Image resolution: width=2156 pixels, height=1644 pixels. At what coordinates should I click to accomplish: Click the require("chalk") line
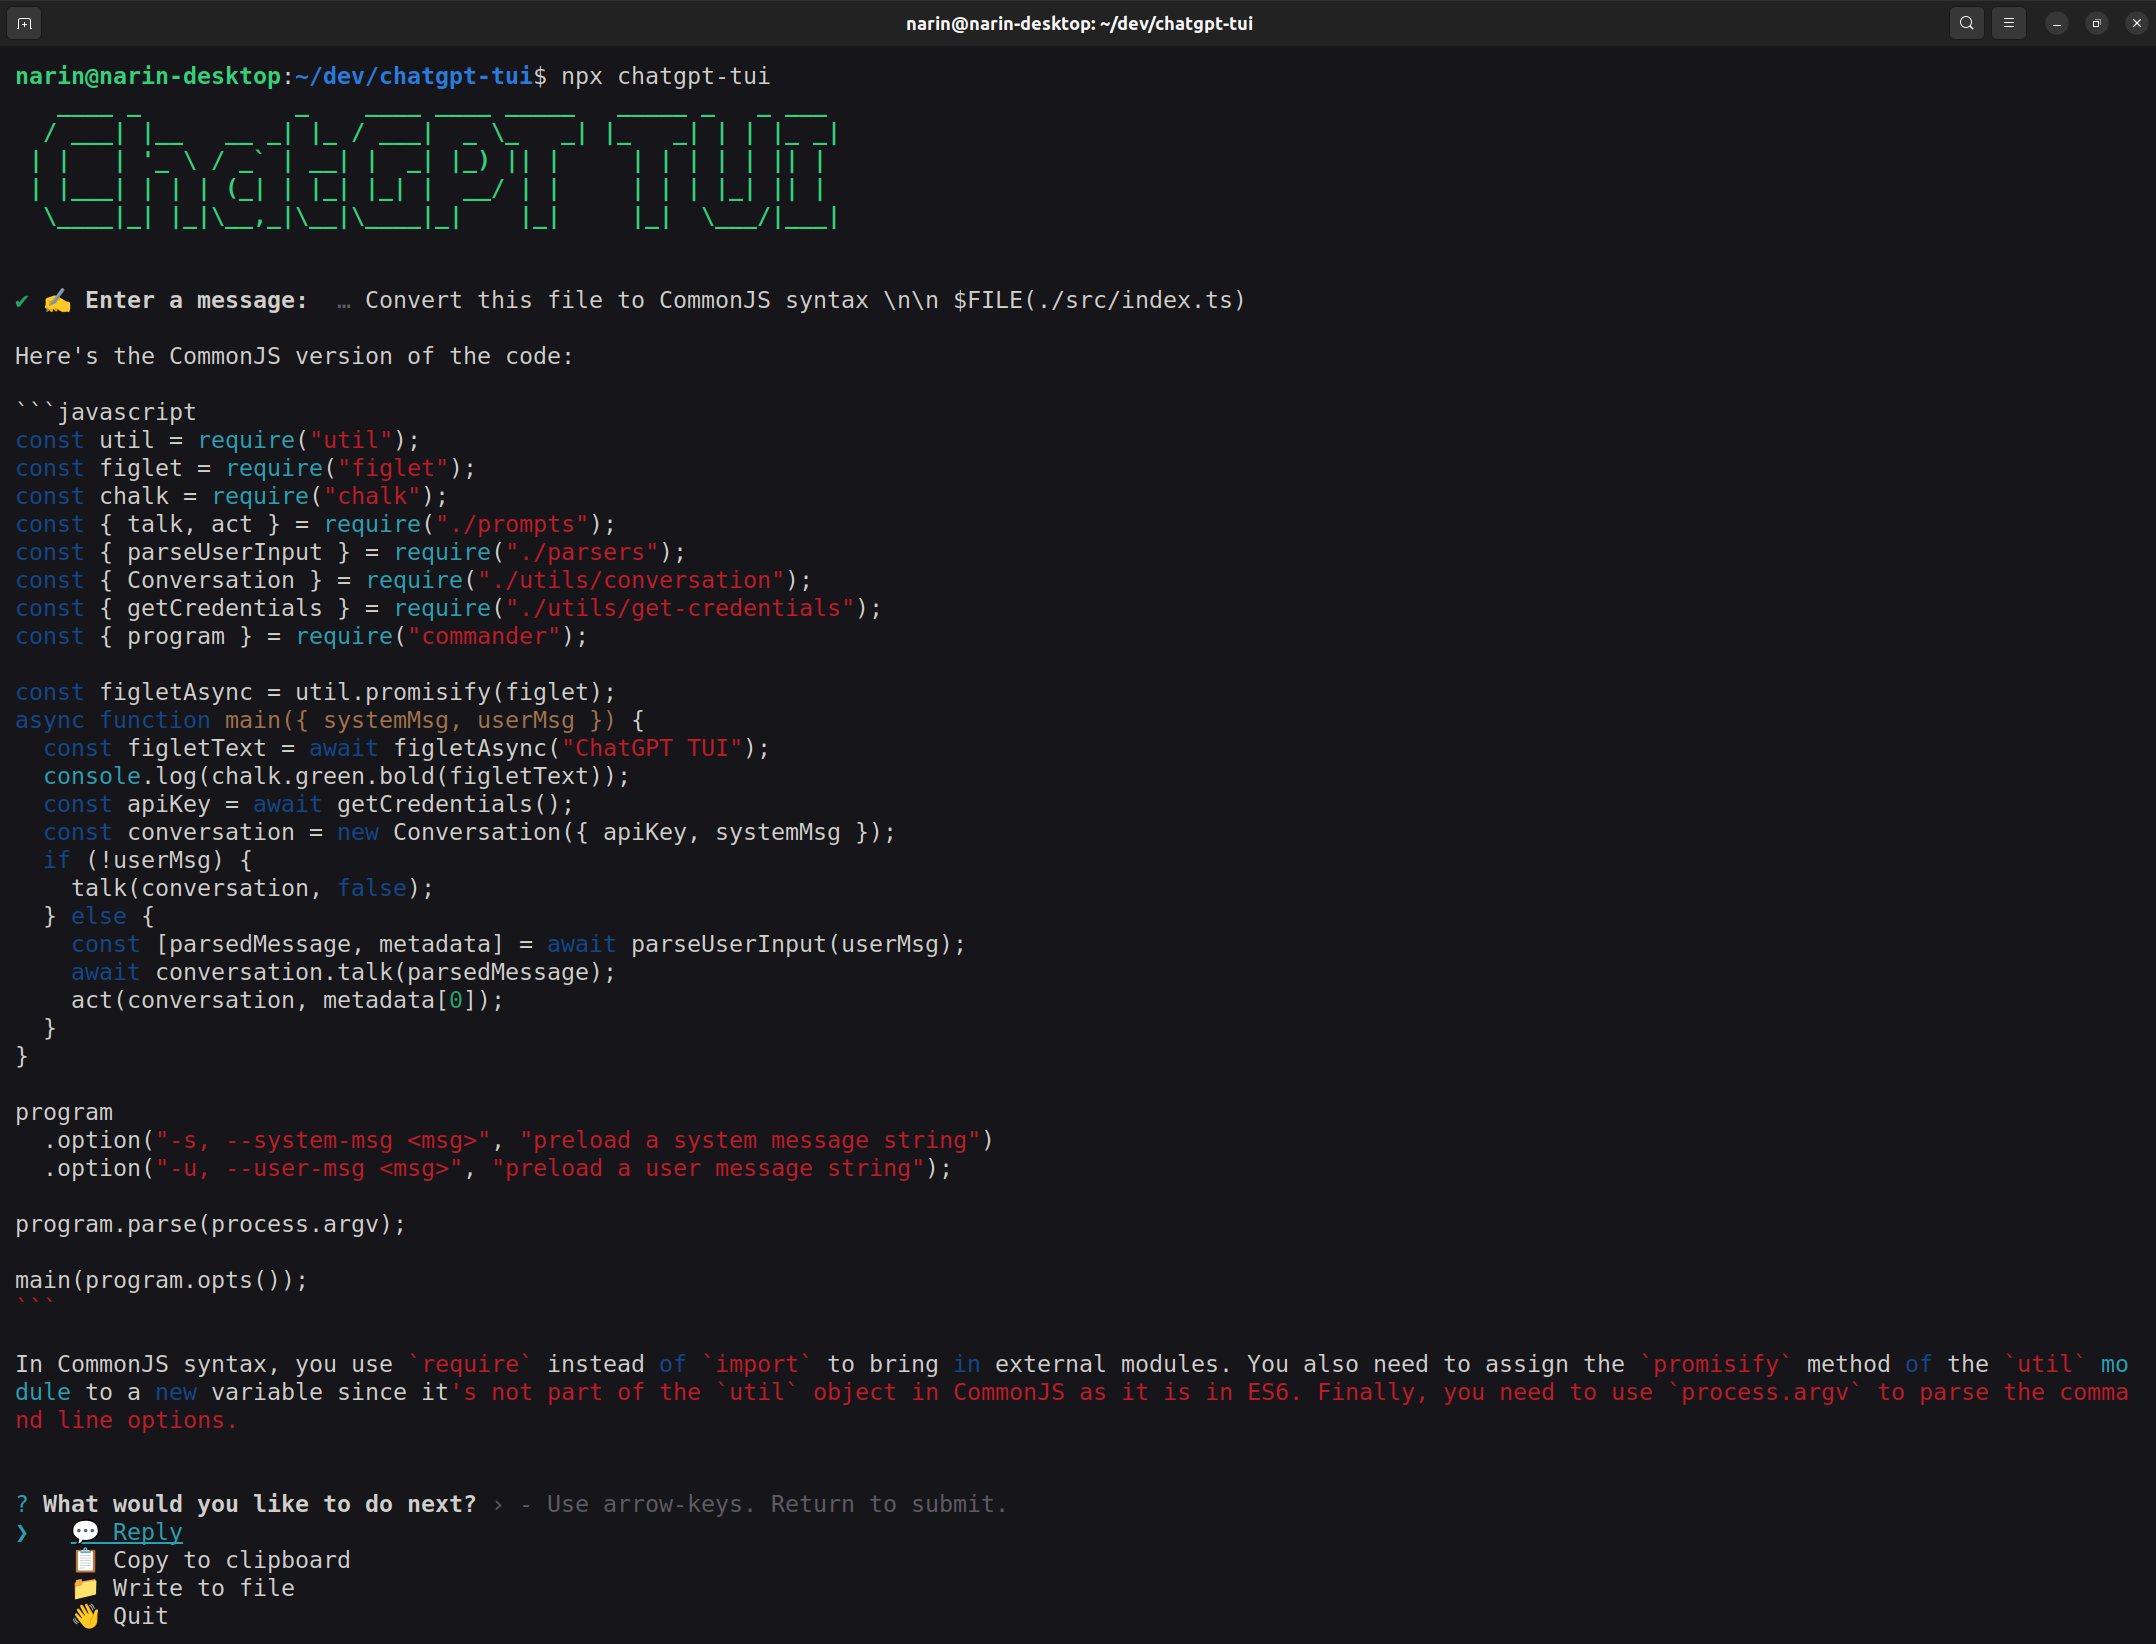[x=231, y=496]
